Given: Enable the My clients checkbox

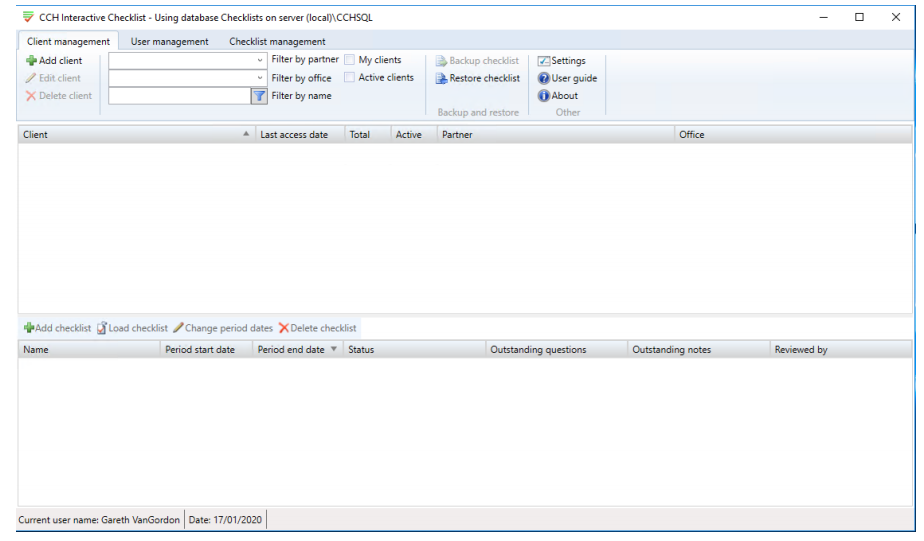Looking at the screenshot, I should [x=349, y=60].
